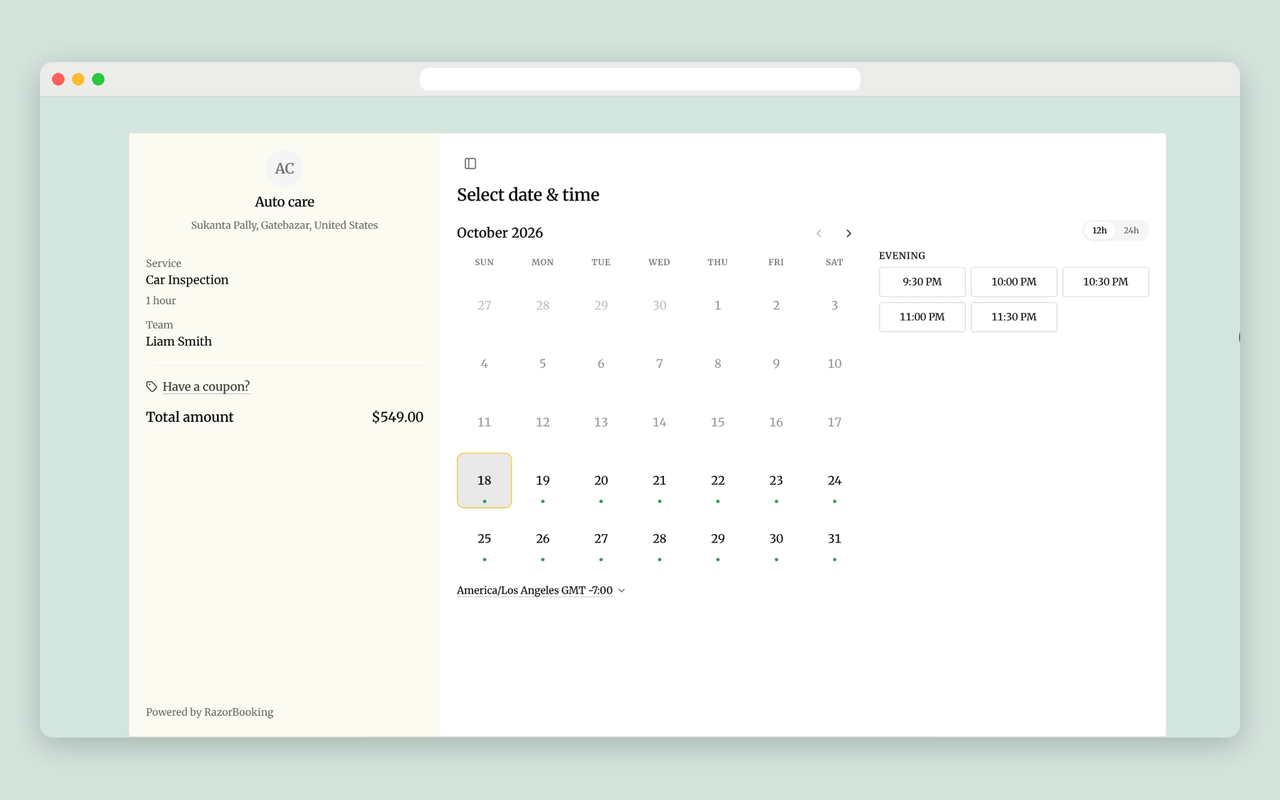The height and width of the screenshot is (800, 1280).
Task: Select the 10:30 PM time slot
Action: coord(1106,282)
